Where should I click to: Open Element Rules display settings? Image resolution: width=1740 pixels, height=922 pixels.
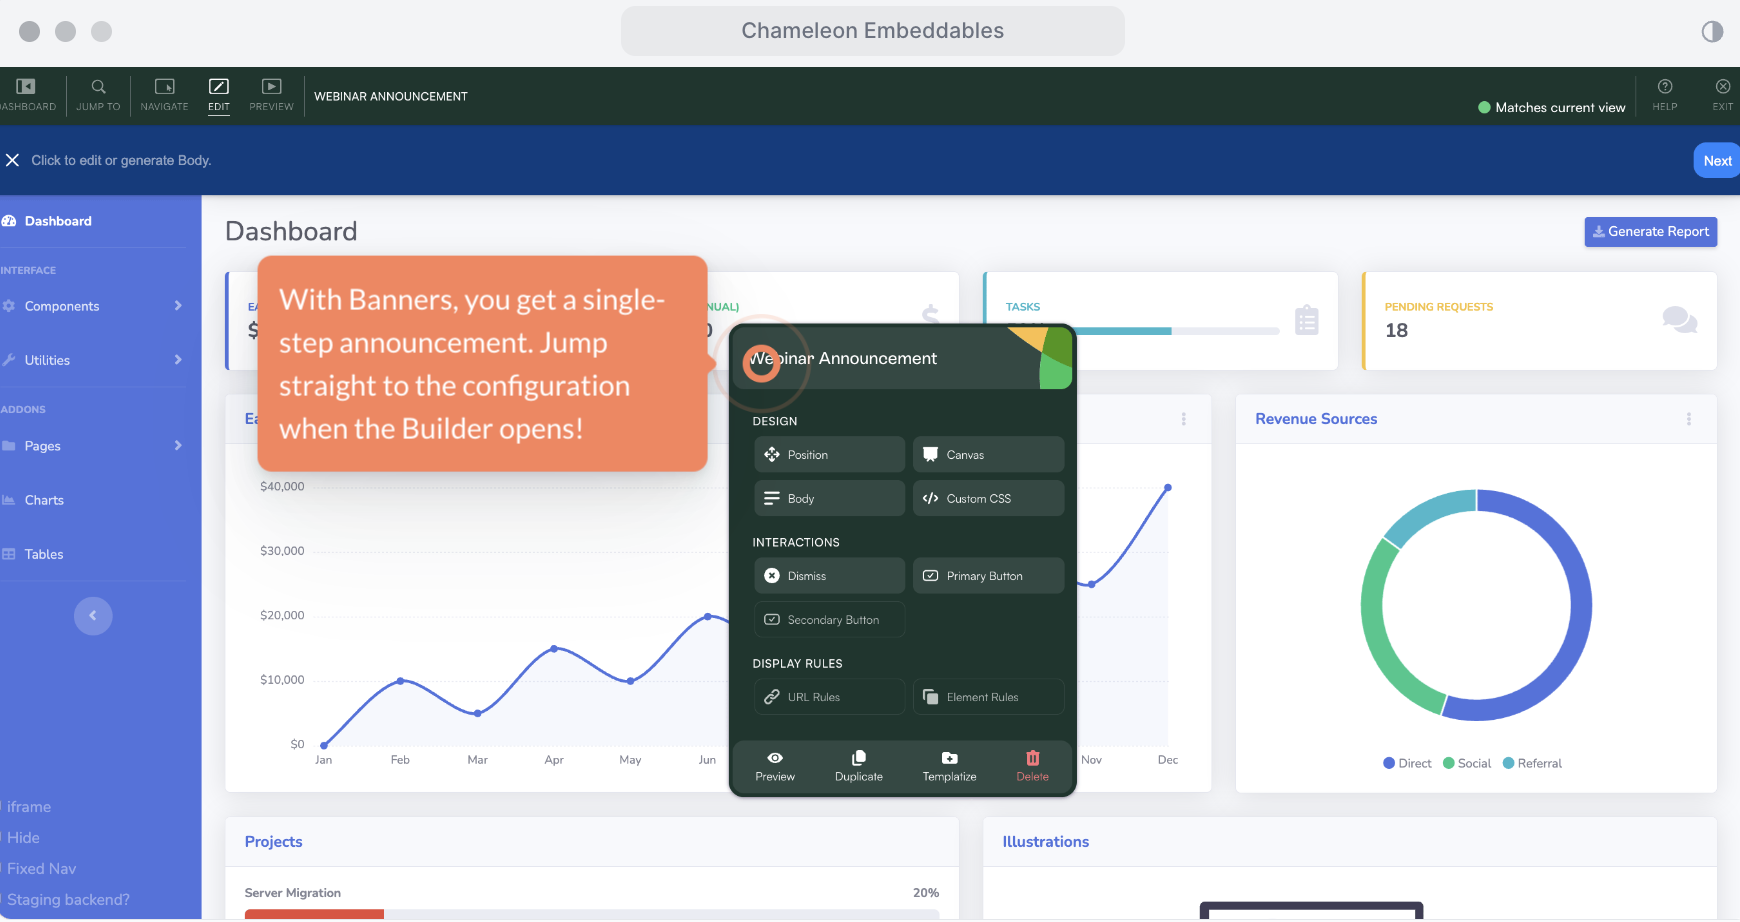click(988, 697)
